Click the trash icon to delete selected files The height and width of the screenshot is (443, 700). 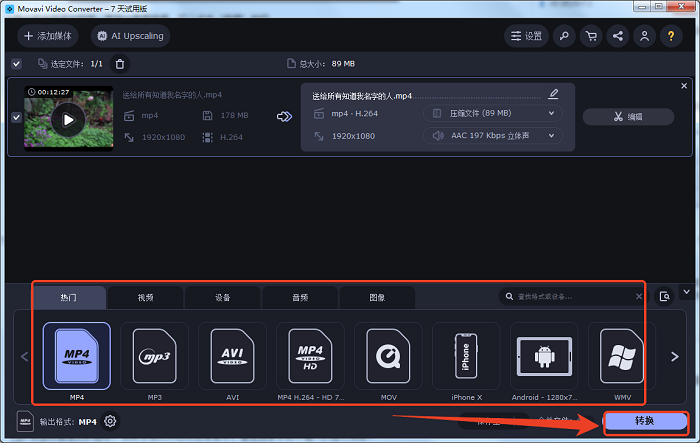(x=120, y=64)
